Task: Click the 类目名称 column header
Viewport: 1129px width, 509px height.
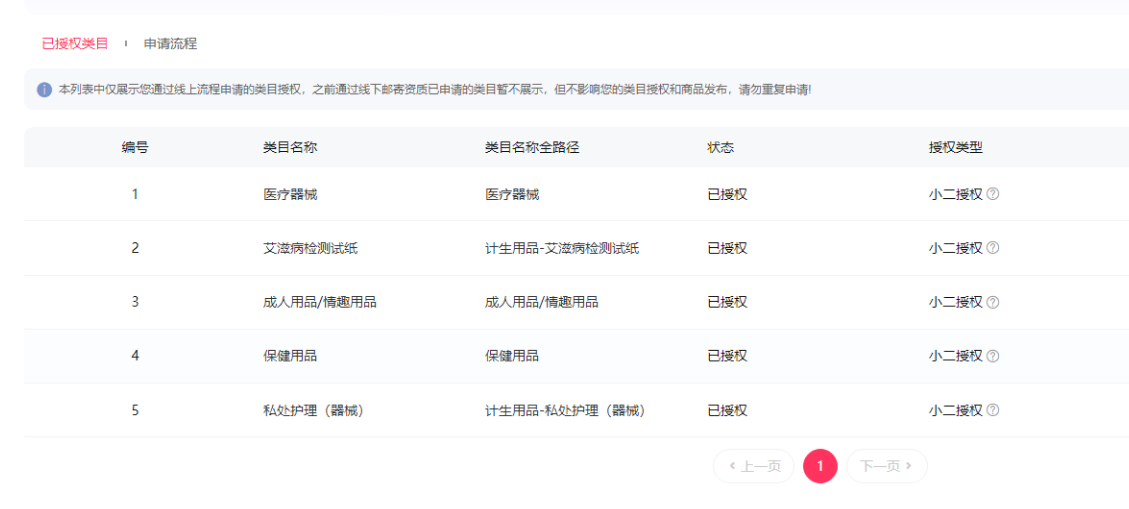Action: coord(290,147)
